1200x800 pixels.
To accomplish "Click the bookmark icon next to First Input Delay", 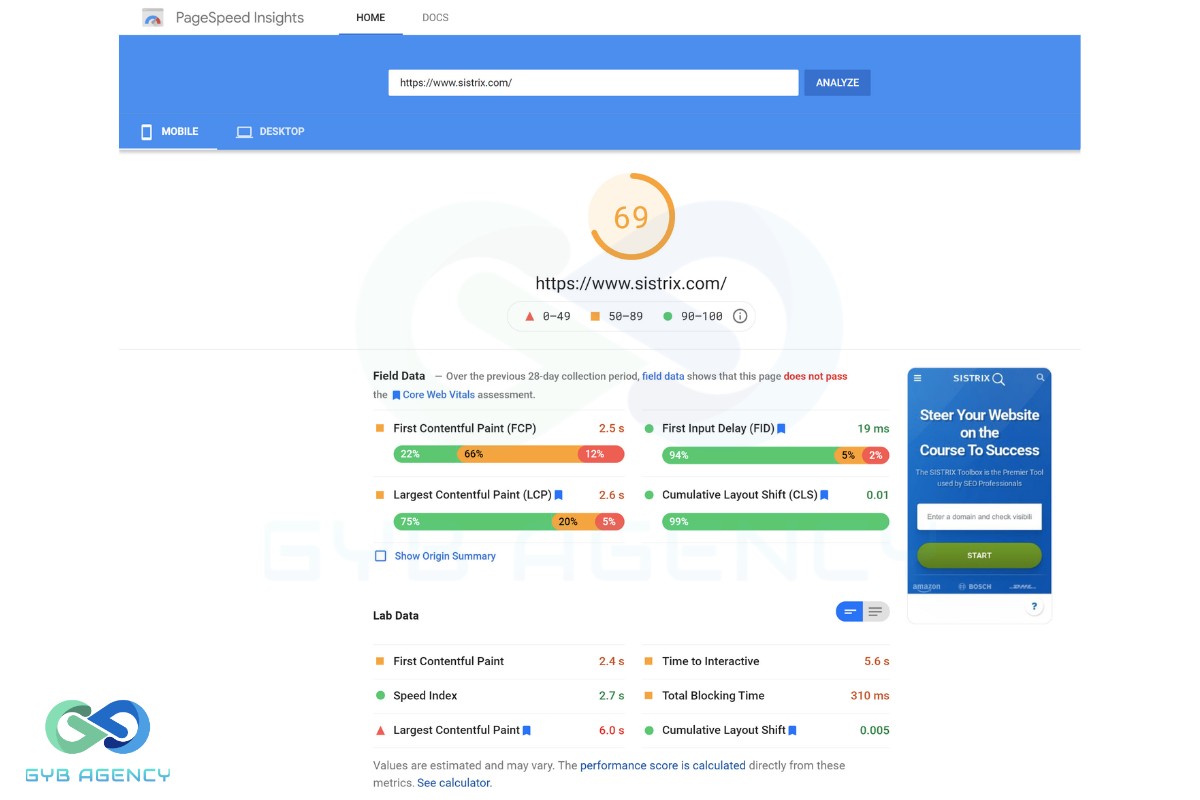I will point(782,428).
